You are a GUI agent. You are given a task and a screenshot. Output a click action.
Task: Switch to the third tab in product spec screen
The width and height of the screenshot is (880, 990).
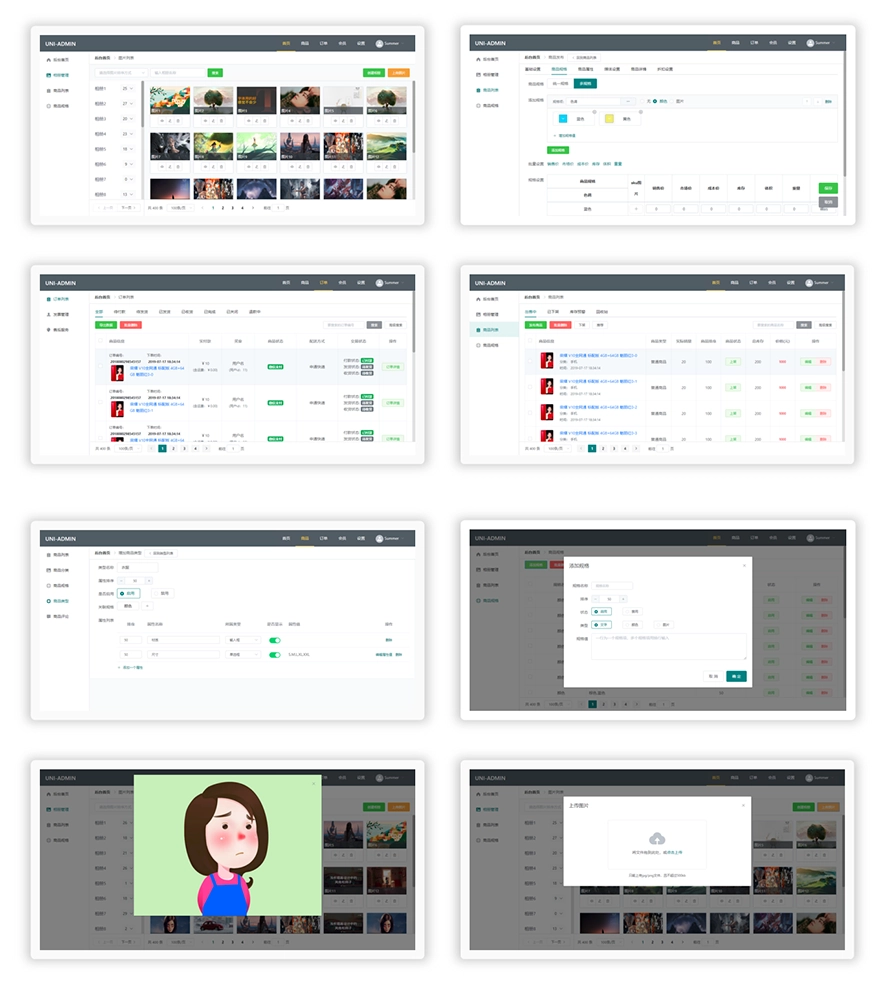pos(585,69)
